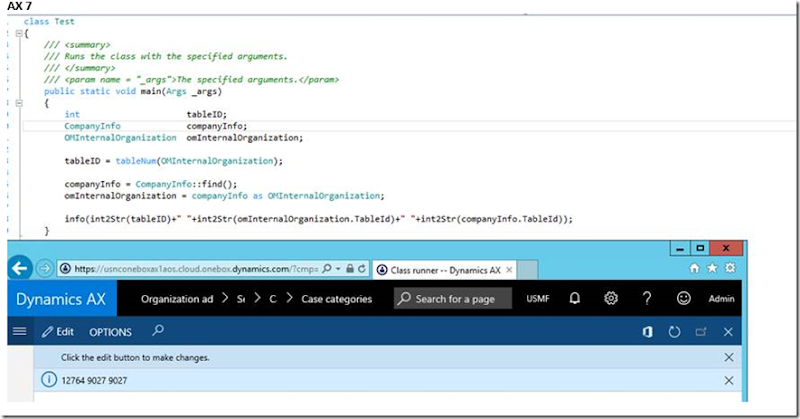Select the Class runner -- Dynamics AX tab
Image resolution: width=800 pixels, height=419 pixels.
coord(445,270)
